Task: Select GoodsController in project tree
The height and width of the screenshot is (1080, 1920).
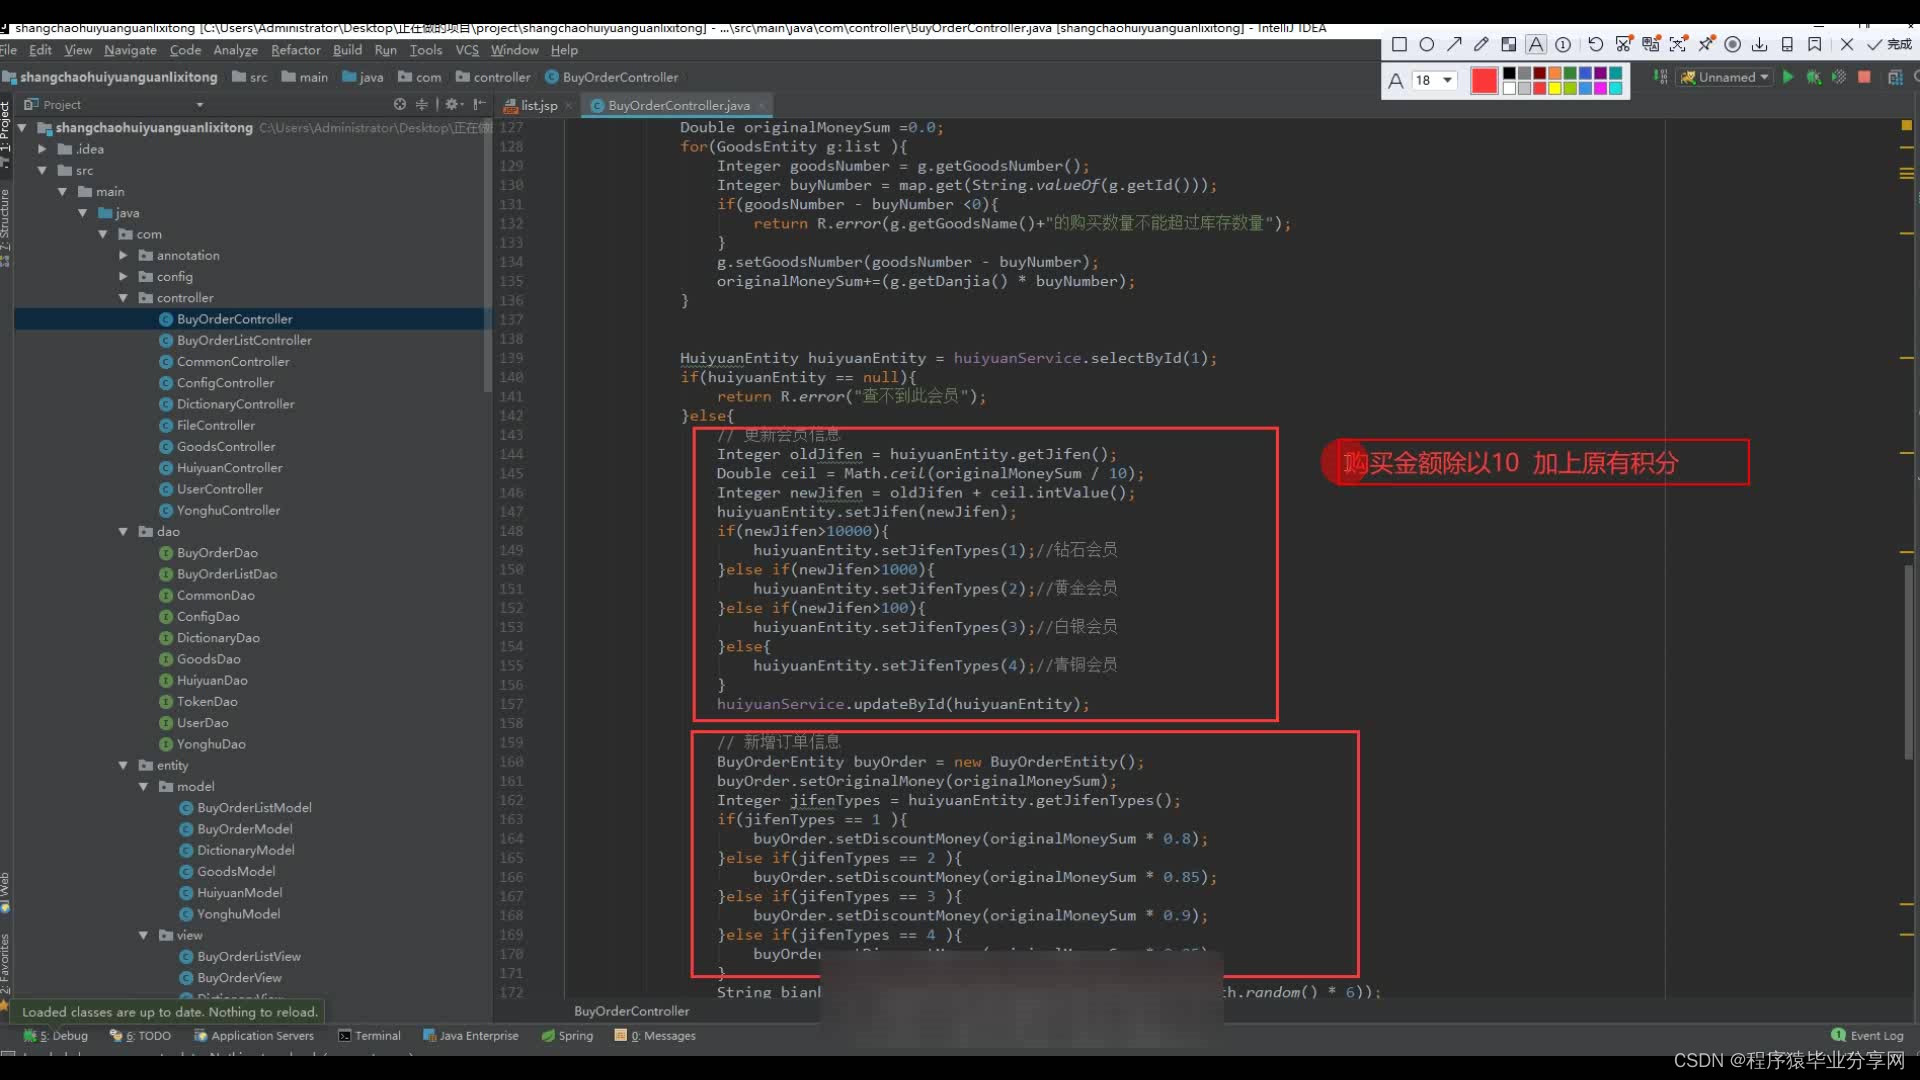Action: click(x=225, y=446)
